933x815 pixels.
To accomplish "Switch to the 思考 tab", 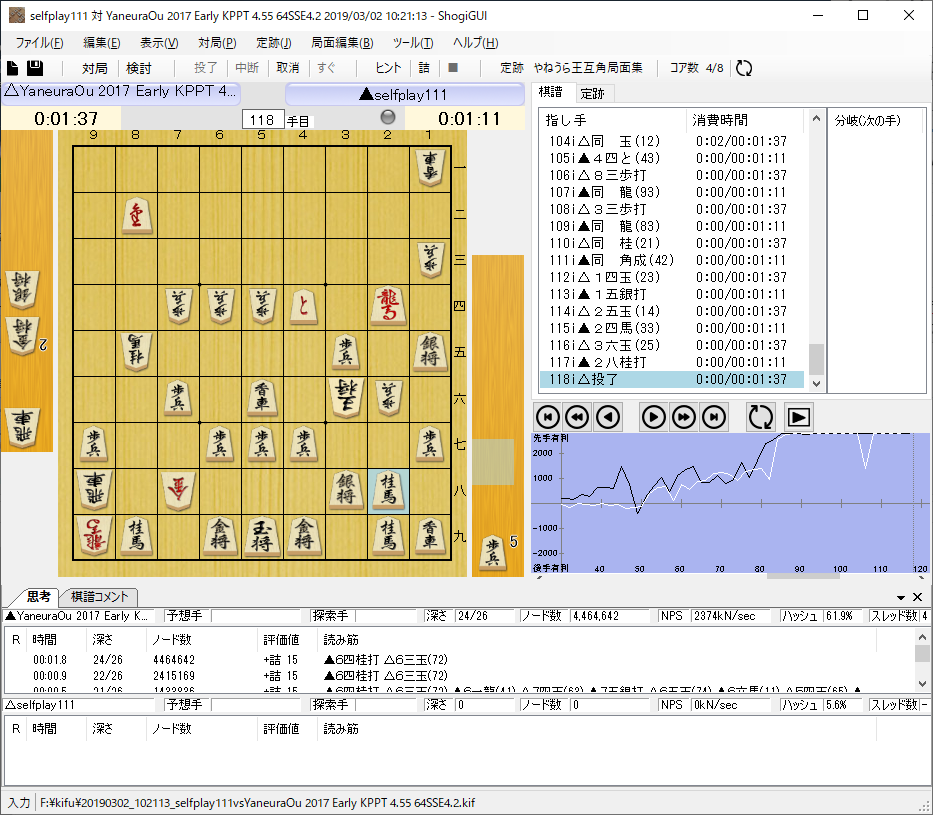I will (x=39, y=596).
